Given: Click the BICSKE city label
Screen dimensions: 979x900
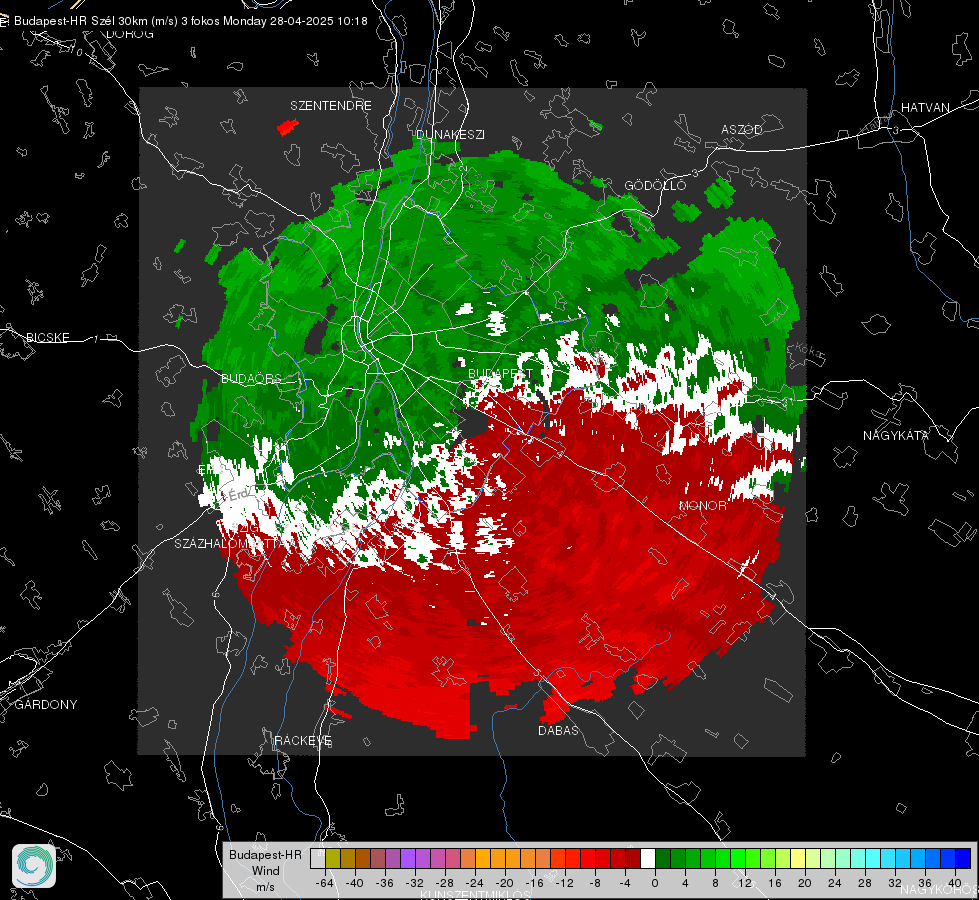Looking at the screenshot, I should 48,337.
